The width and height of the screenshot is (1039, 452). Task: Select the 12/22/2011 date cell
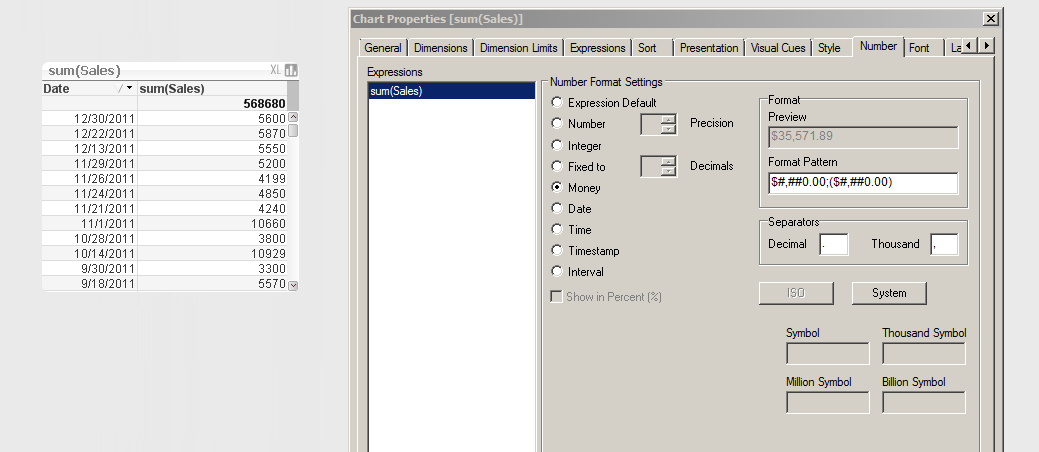coord(89,133)
